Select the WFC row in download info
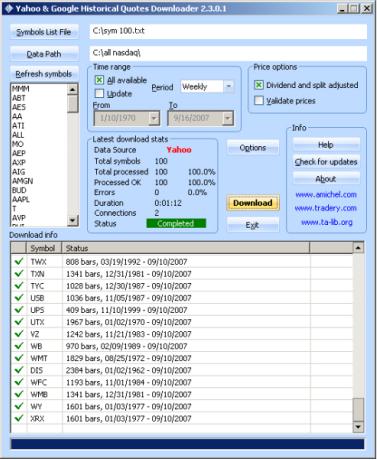This screenshot has height=460, width=377. (x=182, y=382)
